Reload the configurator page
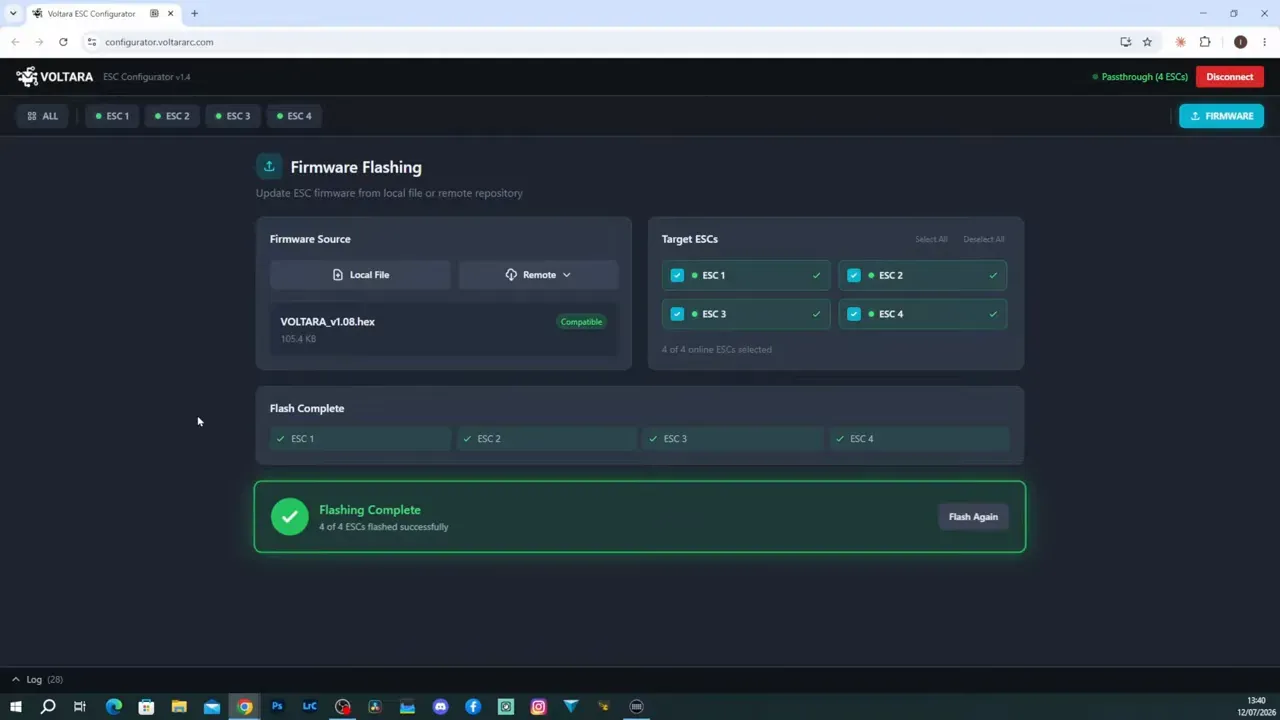Viewport: 1280px width, 720px height. 63,42
